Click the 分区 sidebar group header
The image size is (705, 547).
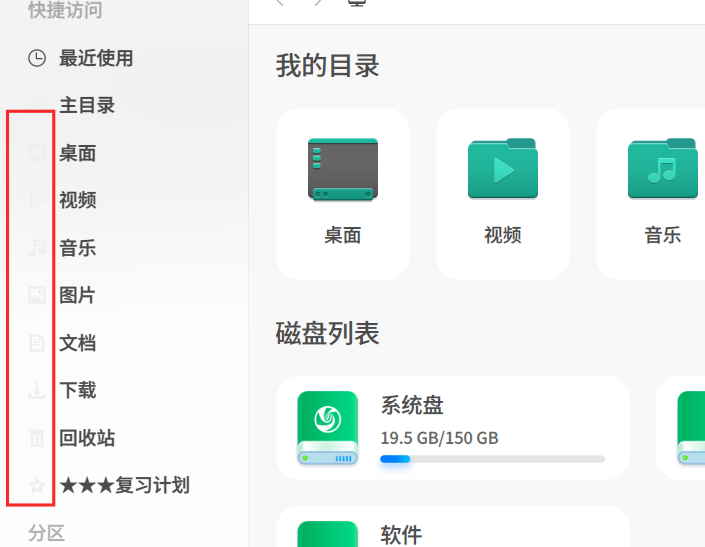click(x=46, y=534)
